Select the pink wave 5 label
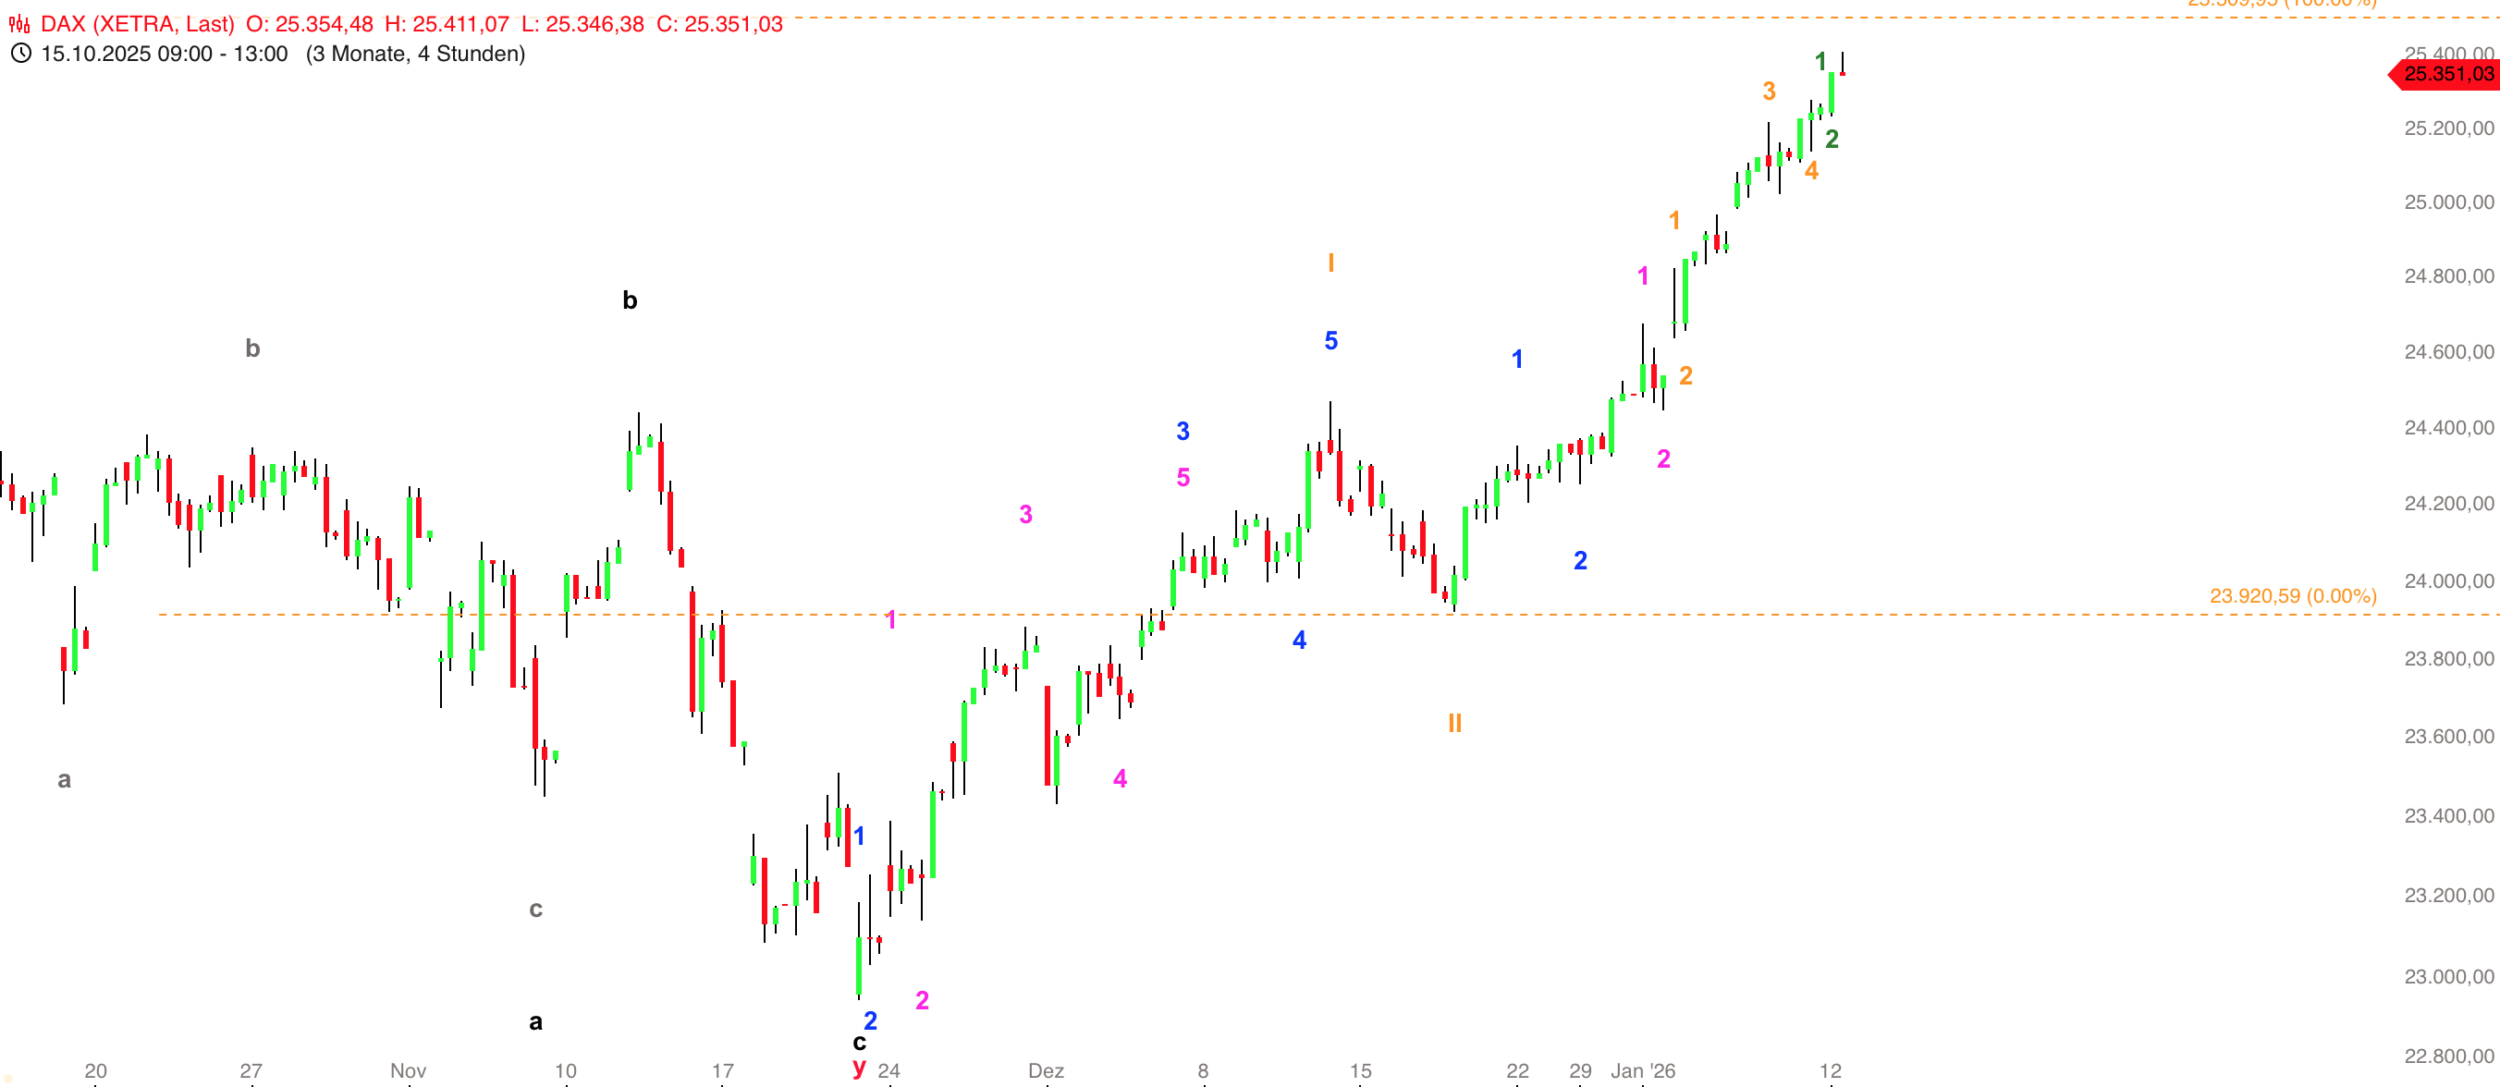This screenshot has width=2500, height=1087. point(1183,478)
